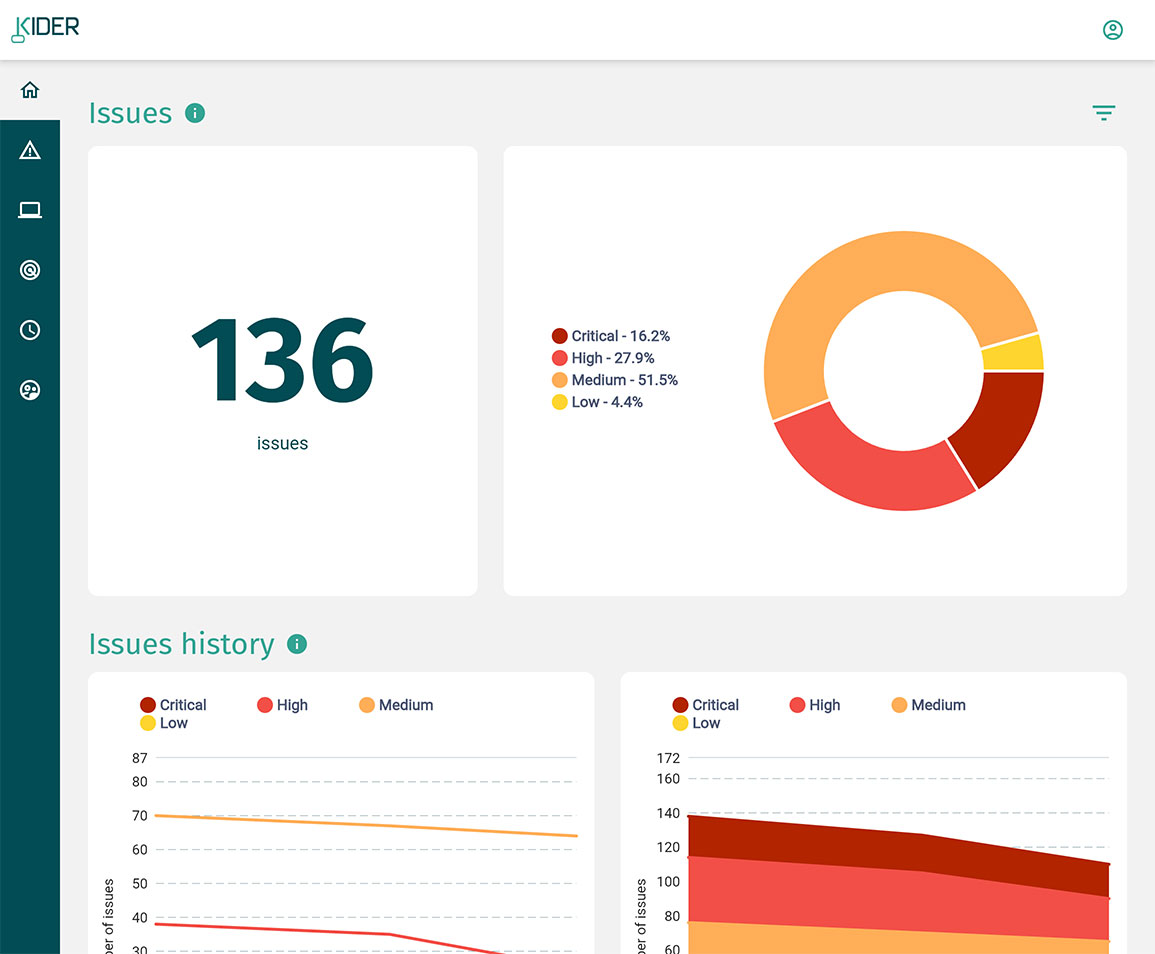The image size is (1155, 954).
Task: Hide Critical line in left history chart
Action: tap(173, 705)
